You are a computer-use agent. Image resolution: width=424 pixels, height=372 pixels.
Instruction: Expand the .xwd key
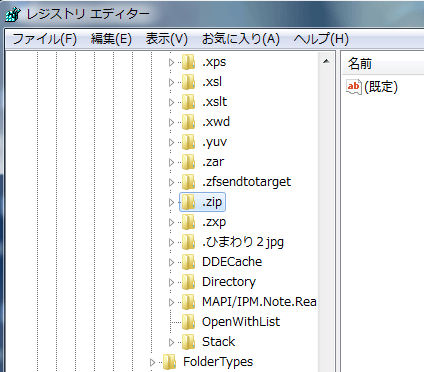tap(171, 122)
